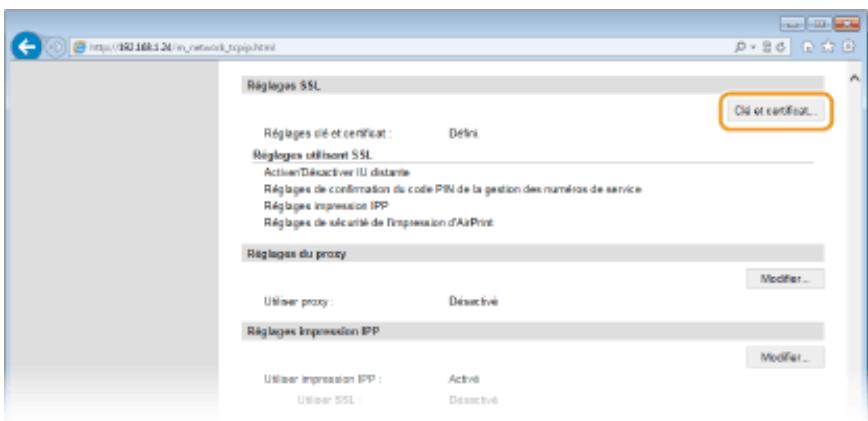Go back with the blue arrow button
The height and width of the screenshot is (421, 868).
tap(25, 46)
